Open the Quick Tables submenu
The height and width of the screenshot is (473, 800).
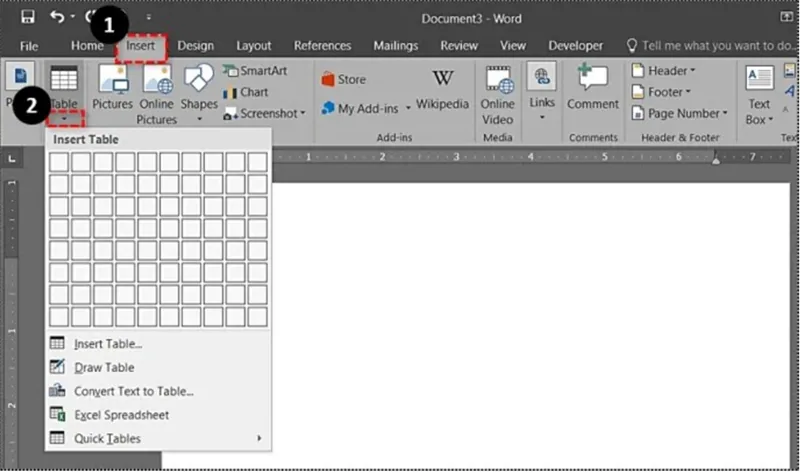click(159, 438)
